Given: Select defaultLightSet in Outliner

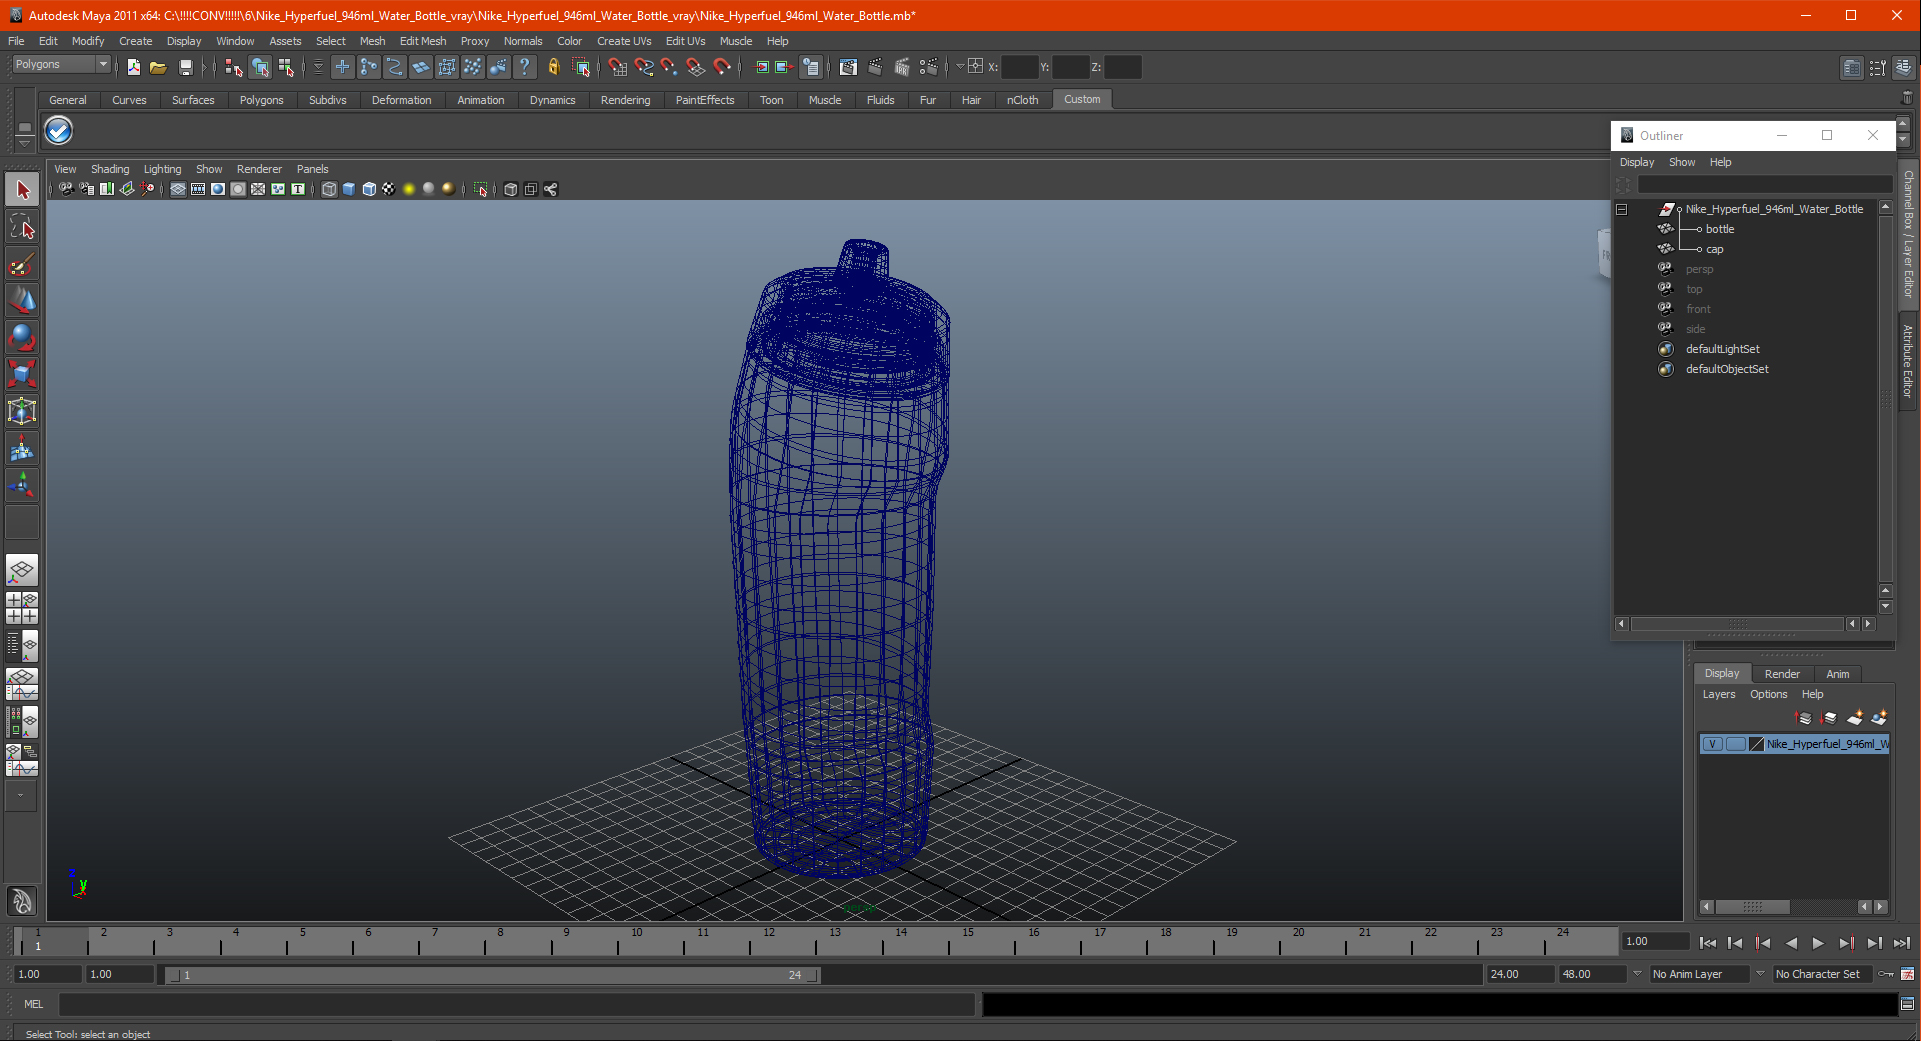Looking at the screenshot, I should coord(1722,349).
